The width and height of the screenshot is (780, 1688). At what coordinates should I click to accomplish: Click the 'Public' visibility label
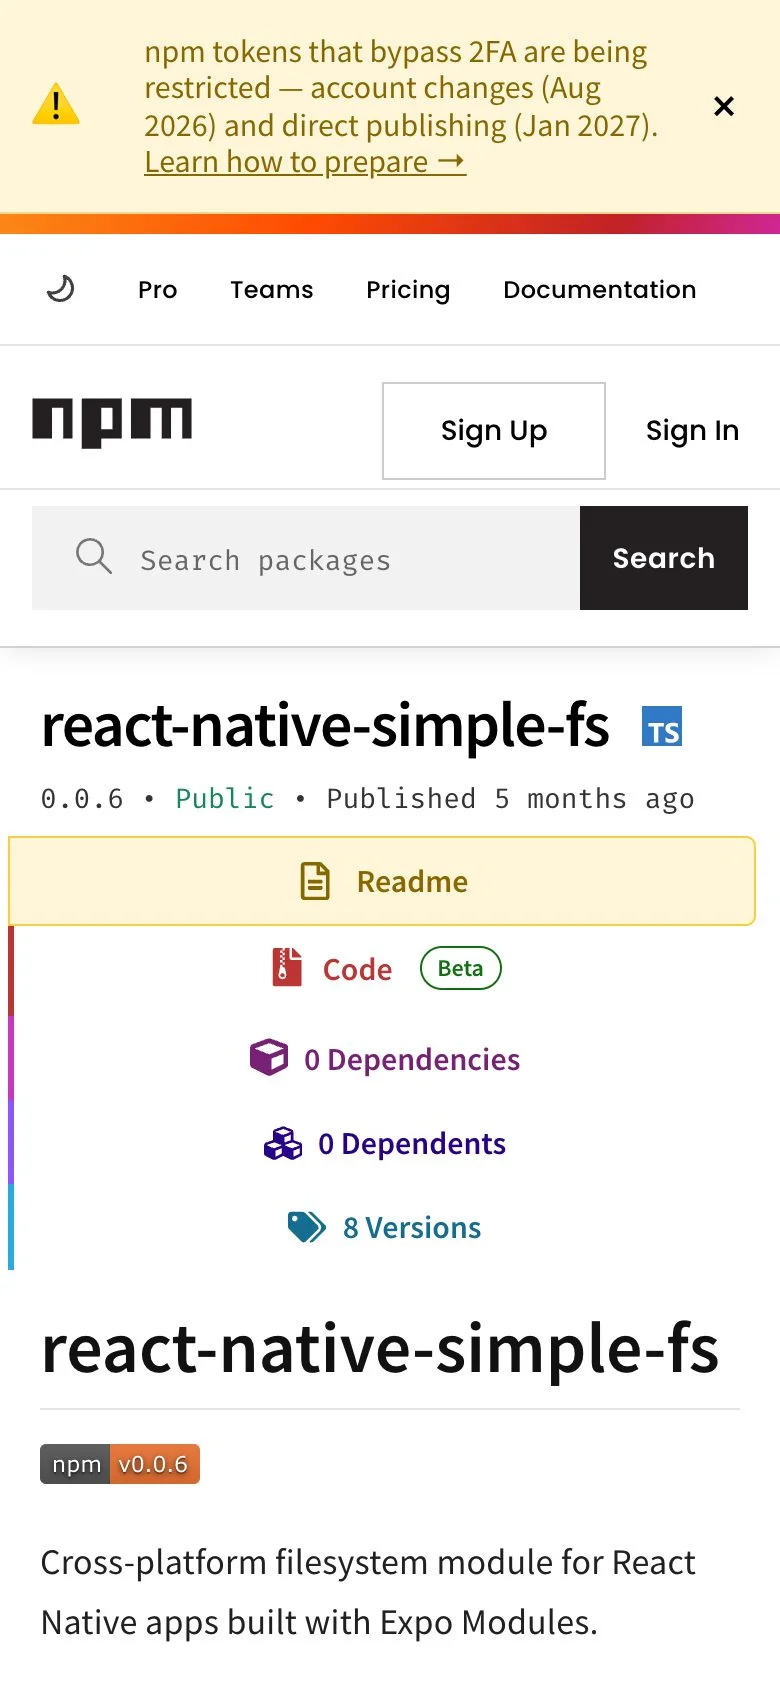[225, 799]
